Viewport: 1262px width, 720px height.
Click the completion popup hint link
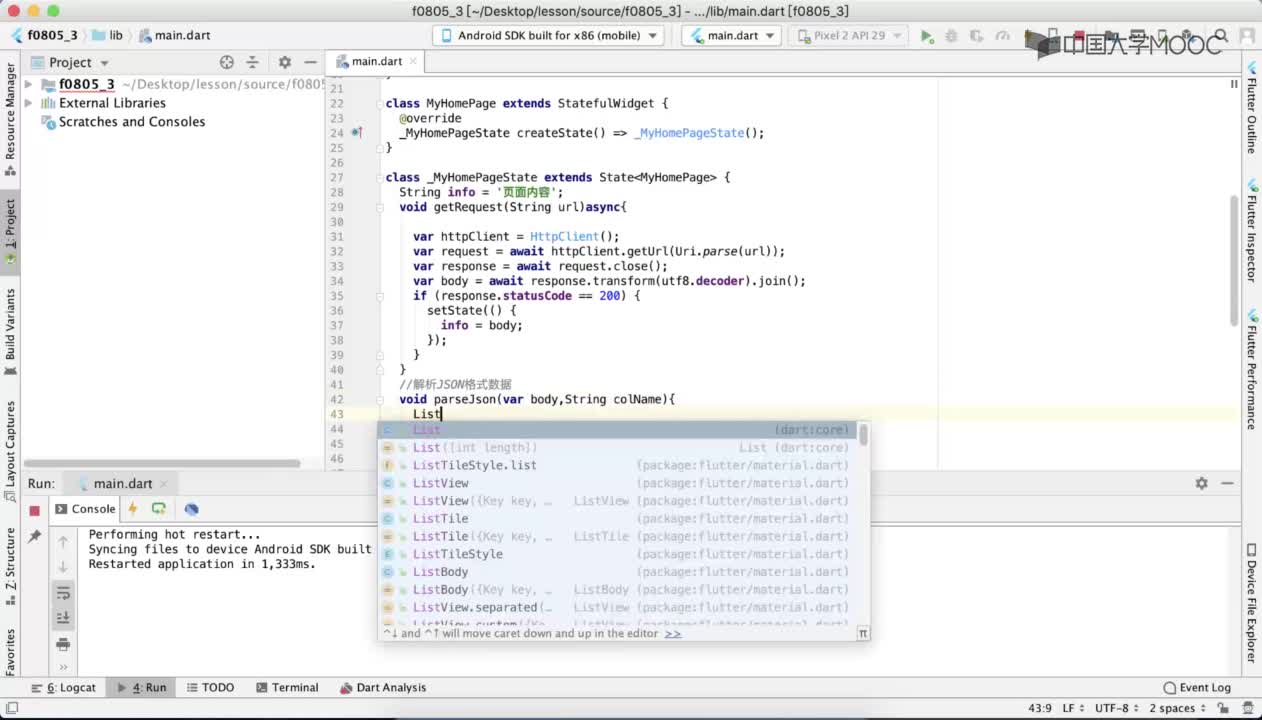[673, 633]
